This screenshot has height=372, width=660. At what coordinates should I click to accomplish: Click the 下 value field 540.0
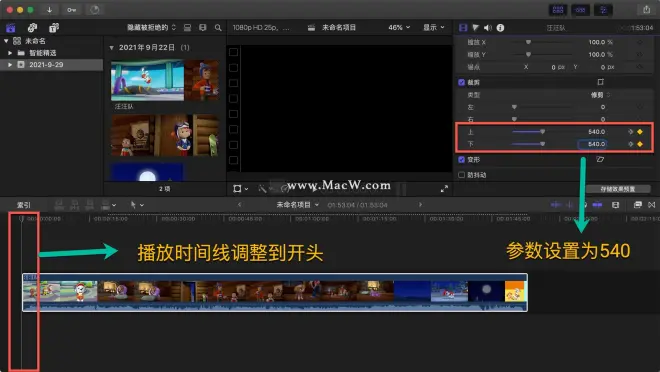[x=593, y=144]
